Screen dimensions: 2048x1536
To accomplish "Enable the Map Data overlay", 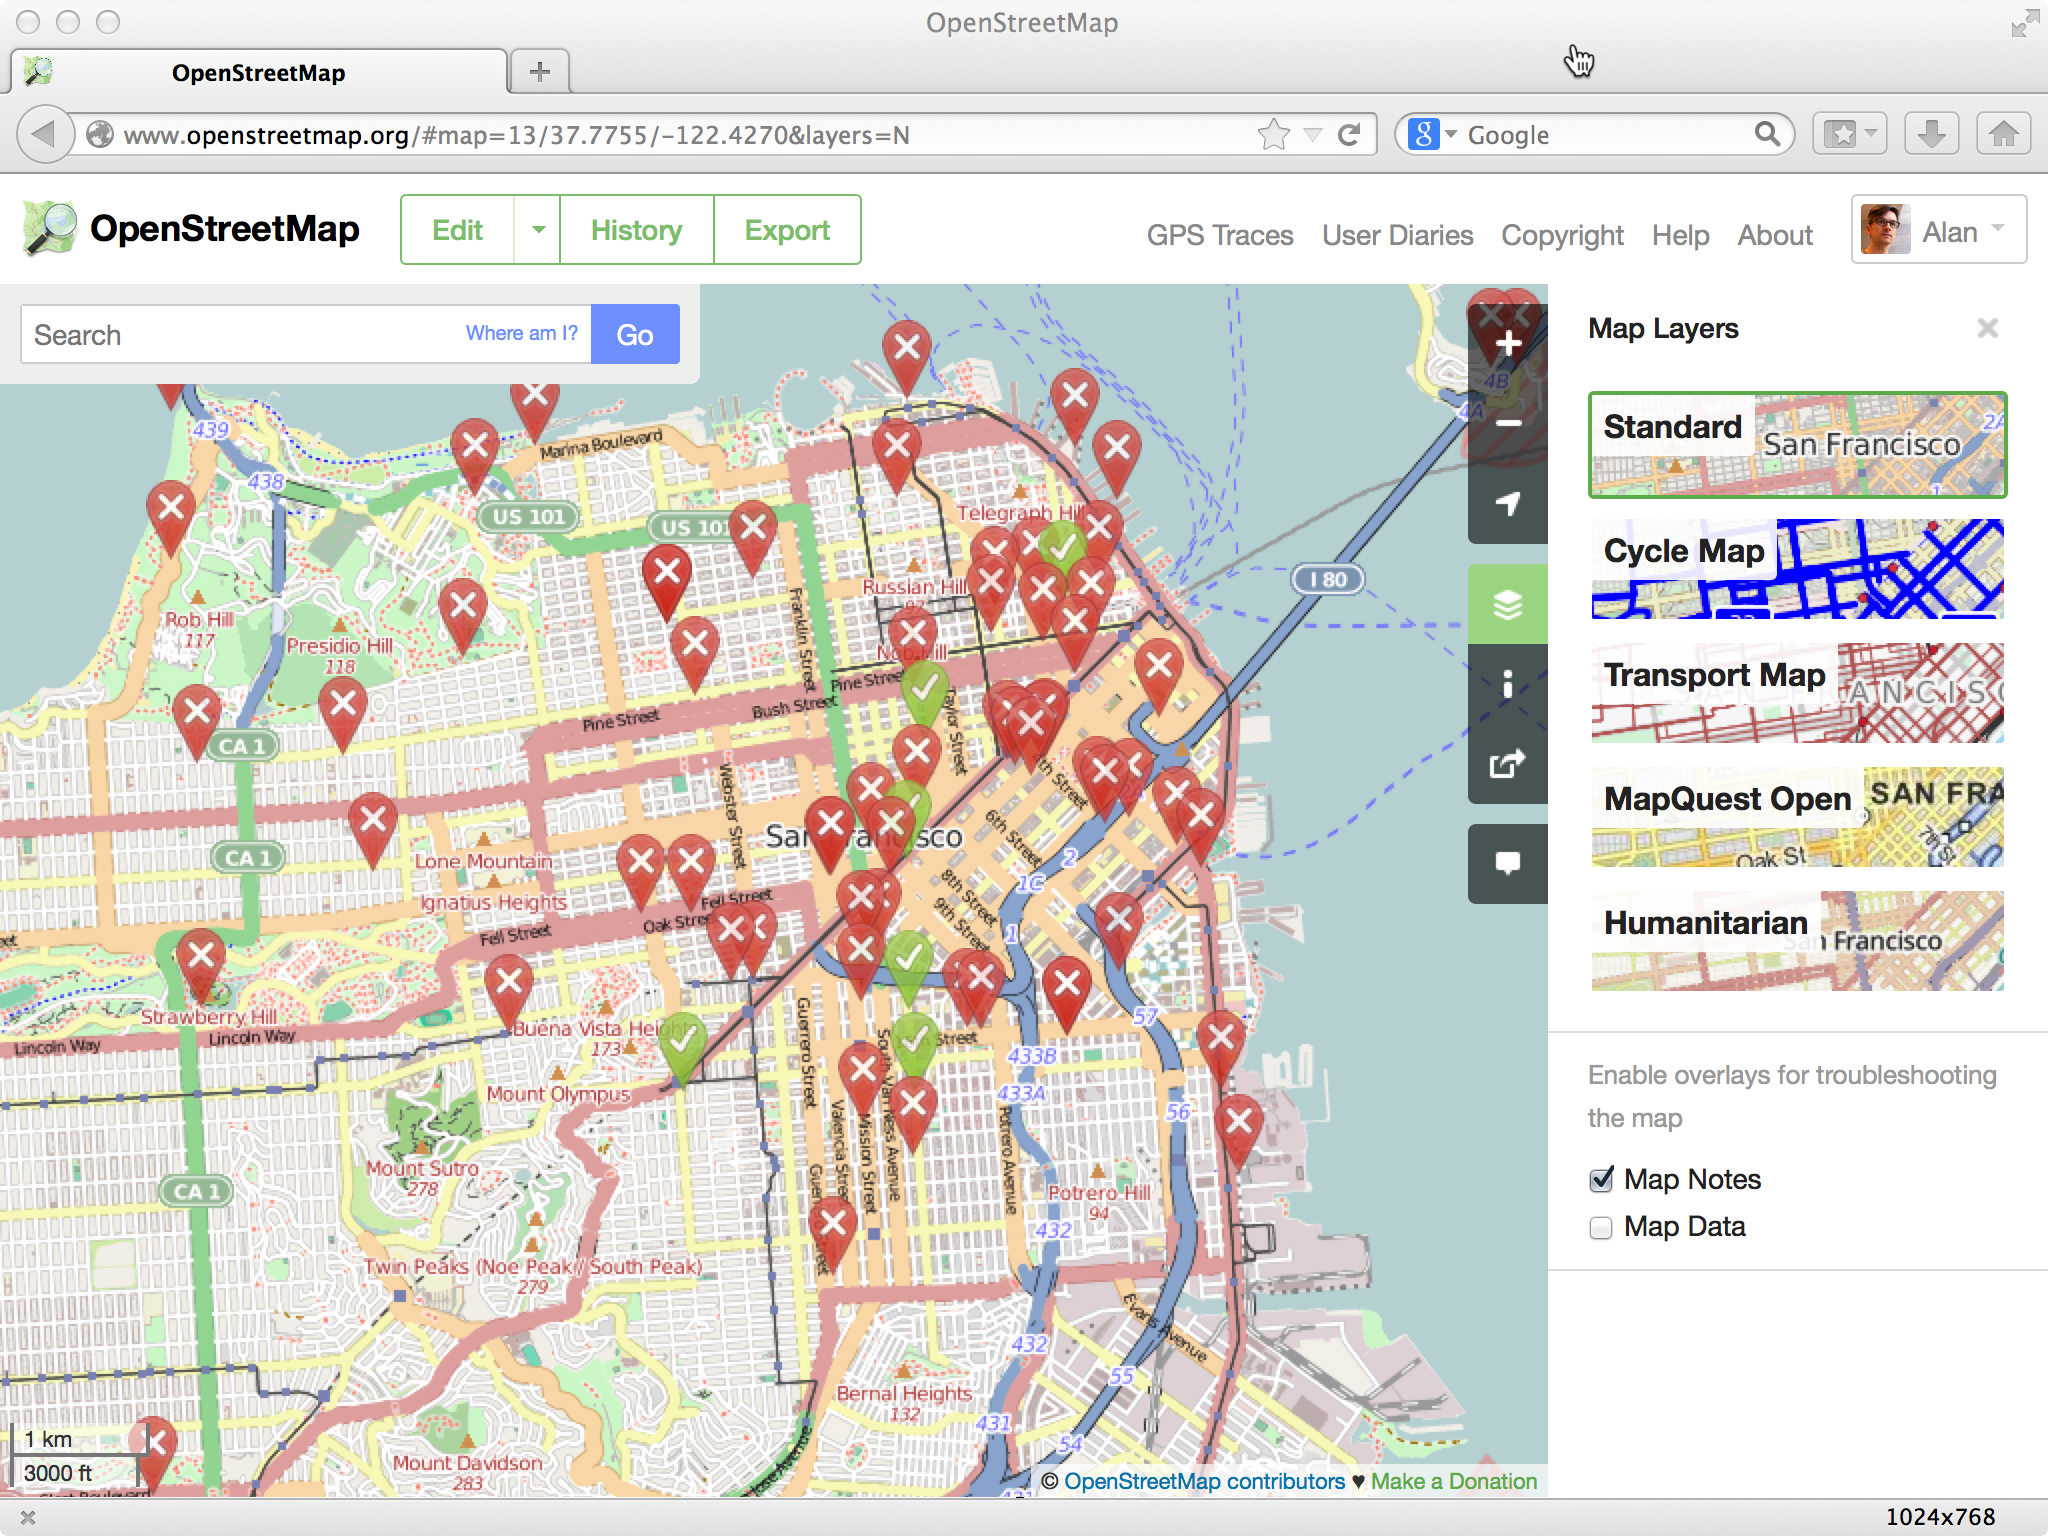I will pyautogui.click(x=1601, y=1228).
